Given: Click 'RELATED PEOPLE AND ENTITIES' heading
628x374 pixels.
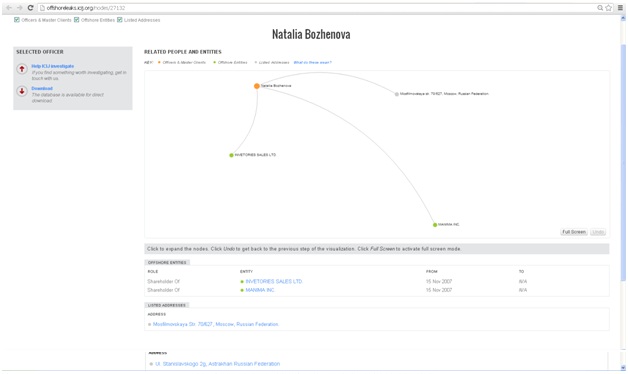Looking at the screenshot, I should tap(183, 52).
